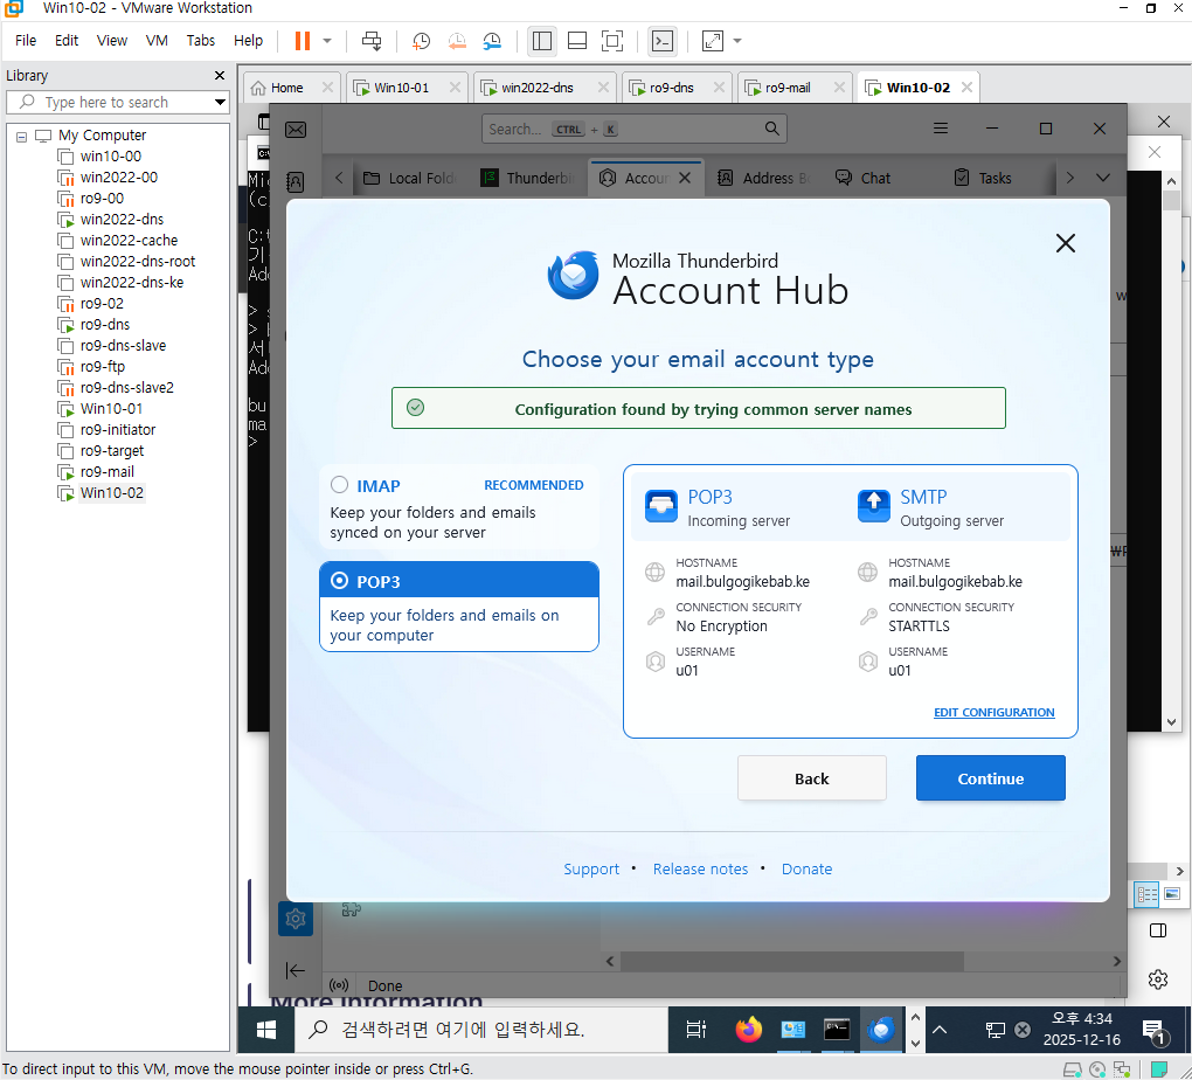The height and width of the screenshot is (1080, 1192).
Task: Open the stretch display options dropdown arrow
Action: (x=737, y=41)
